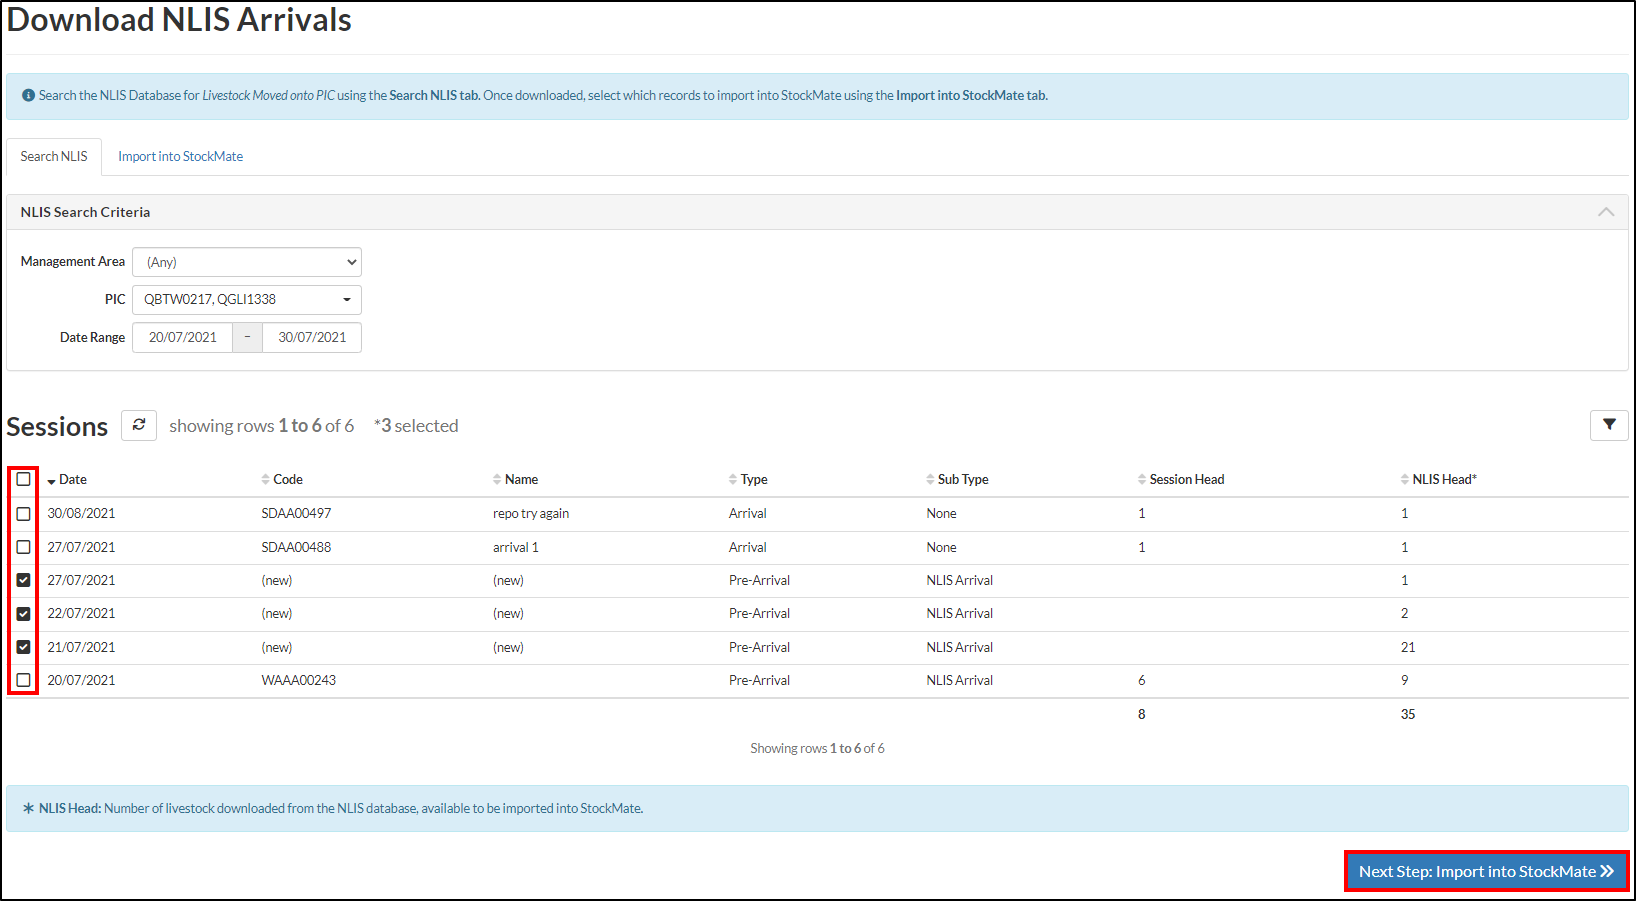Edit the end date 30/07/2021 field
This screenshot has height=901, width=1636.
312,337
